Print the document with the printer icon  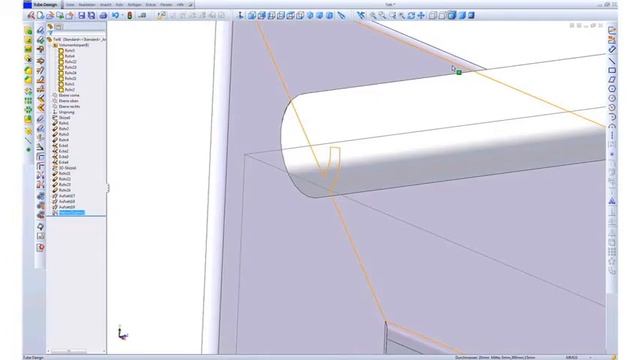[103, 16]
